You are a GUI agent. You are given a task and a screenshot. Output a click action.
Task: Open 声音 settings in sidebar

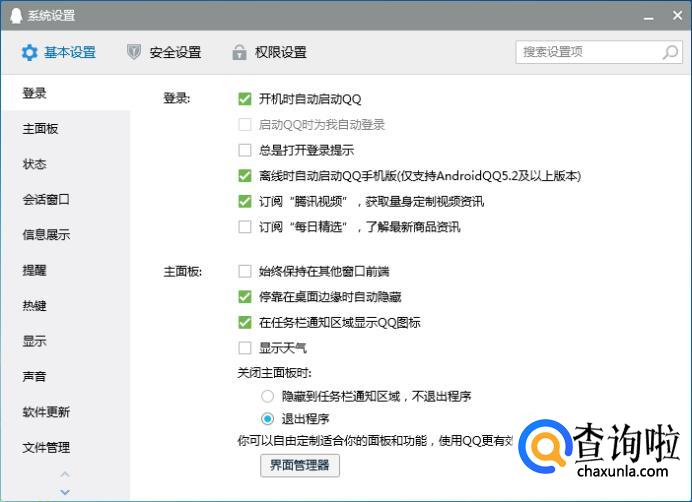65,377
